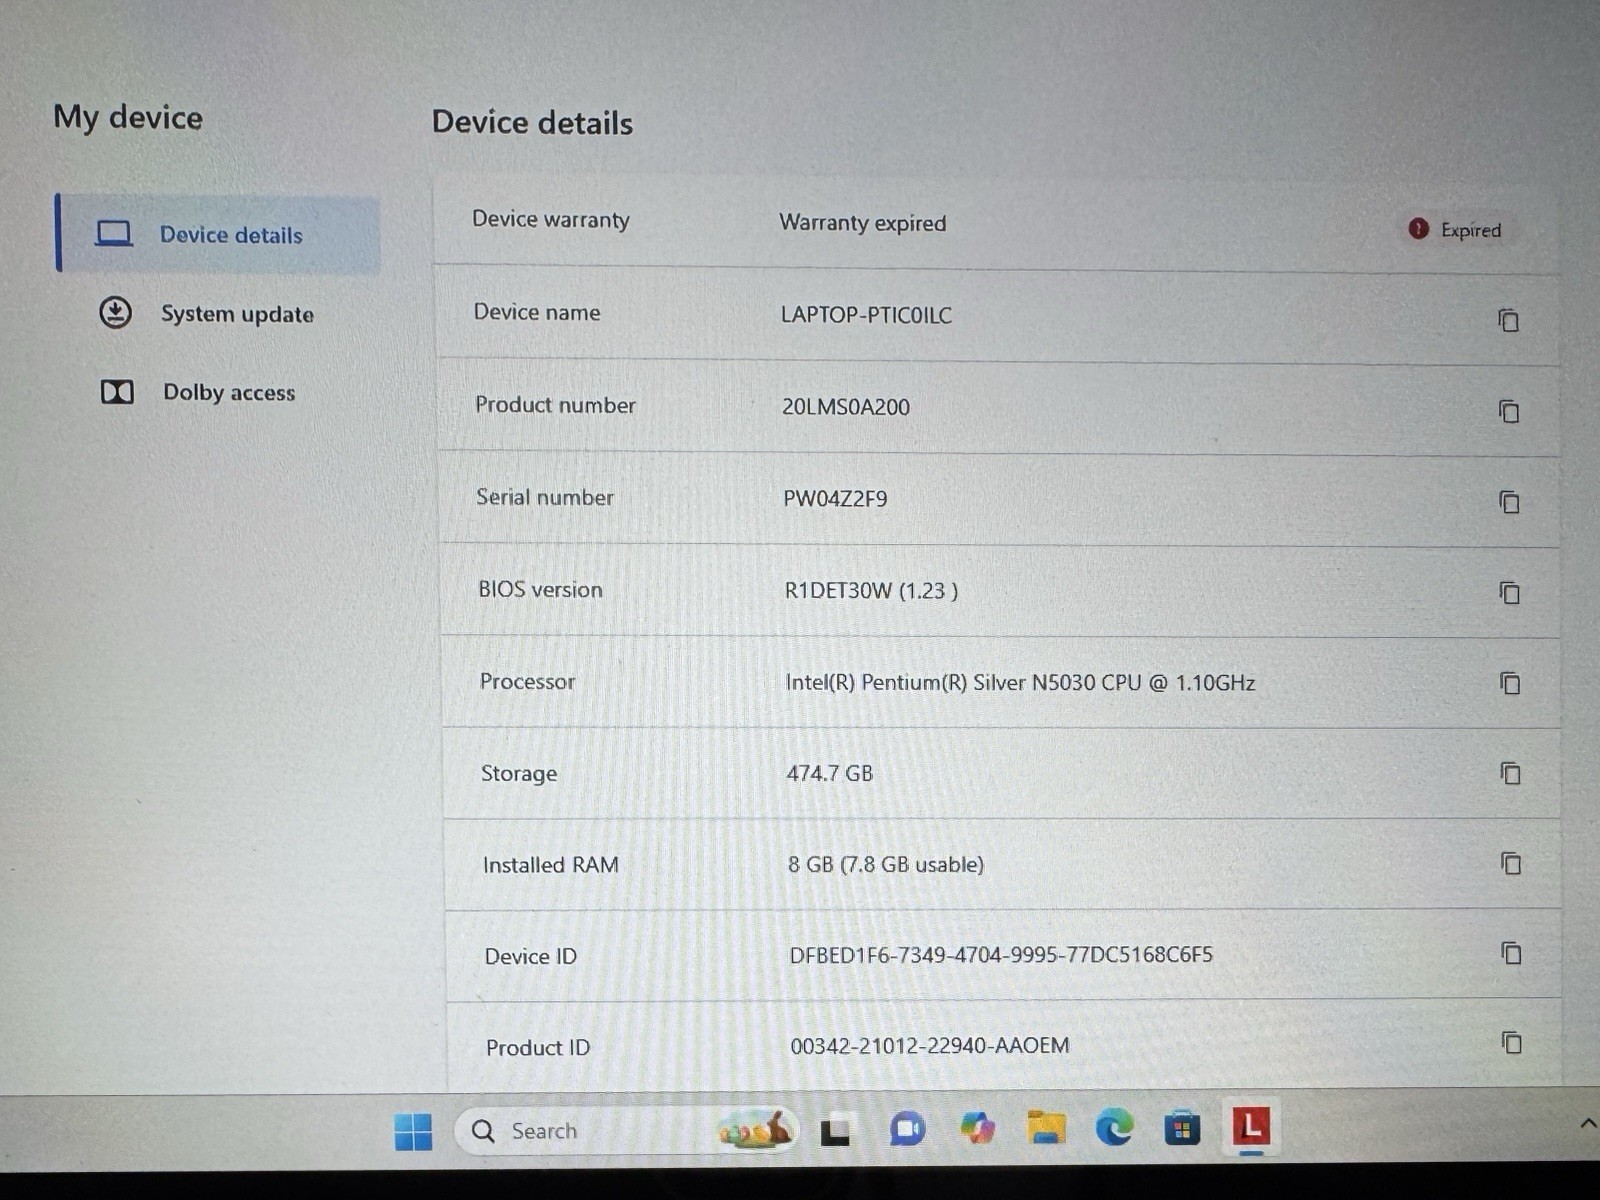Copy the Installed RAM value
The image size is (1600, 1200).
tap(1511, 863)
